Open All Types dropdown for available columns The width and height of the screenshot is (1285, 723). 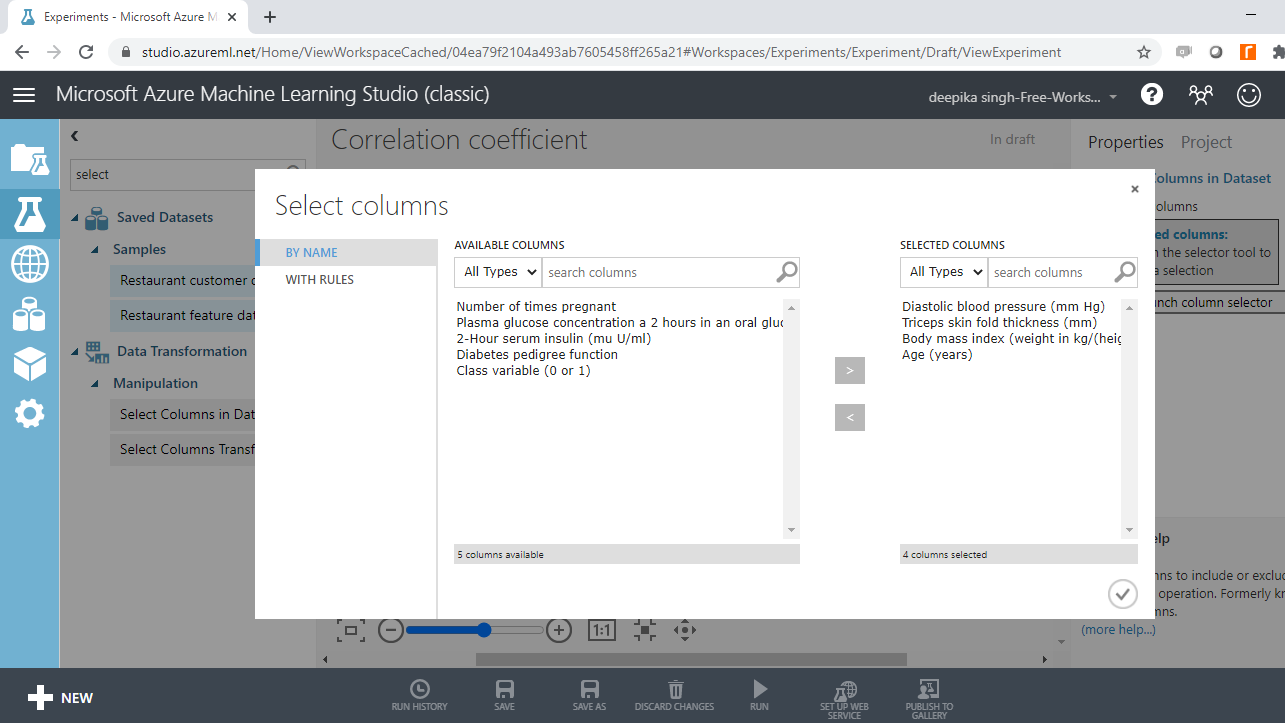pyautogui.click(x=498, y=272)
